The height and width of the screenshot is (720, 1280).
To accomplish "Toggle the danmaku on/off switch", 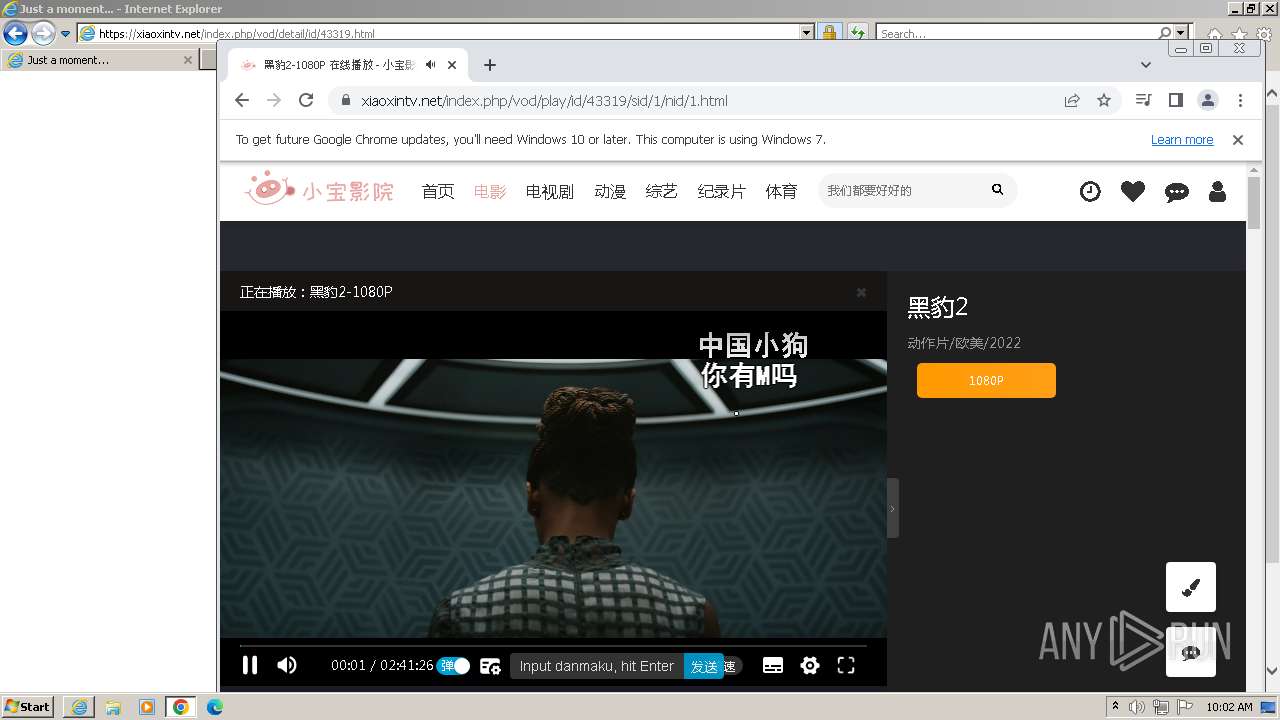I will pos(453,666).
